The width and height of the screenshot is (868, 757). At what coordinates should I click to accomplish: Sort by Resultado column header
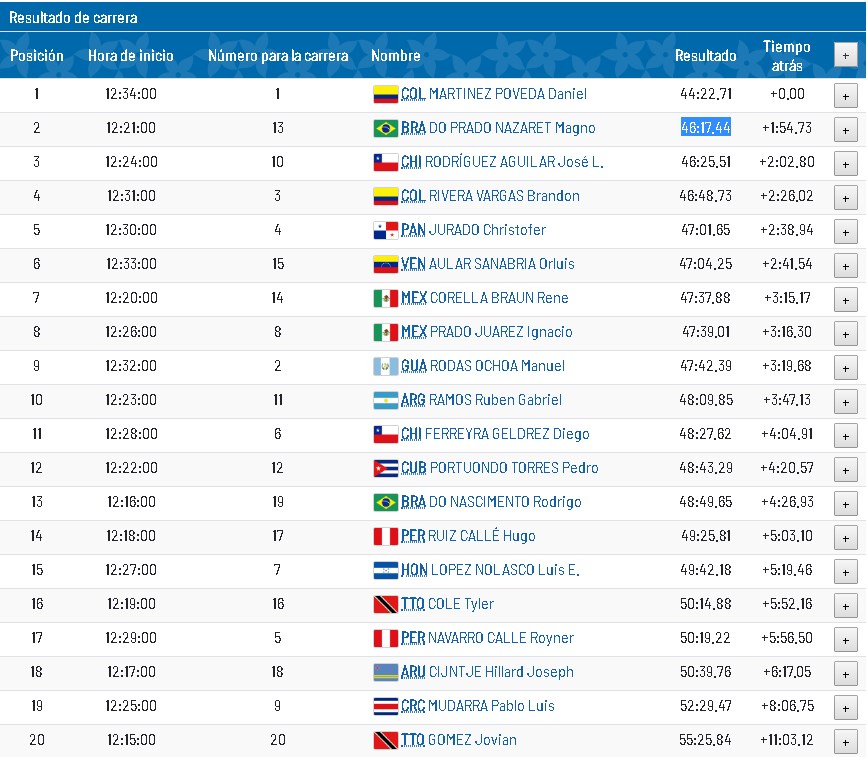click(x=705, y=56)
